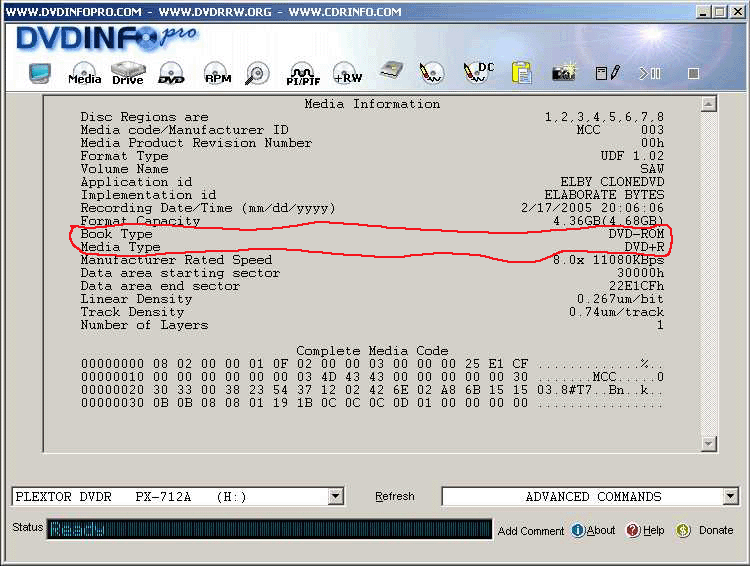Click the ADVANCED COMMANDS field text
The image size is (750, 566).
tap(593, 497)
